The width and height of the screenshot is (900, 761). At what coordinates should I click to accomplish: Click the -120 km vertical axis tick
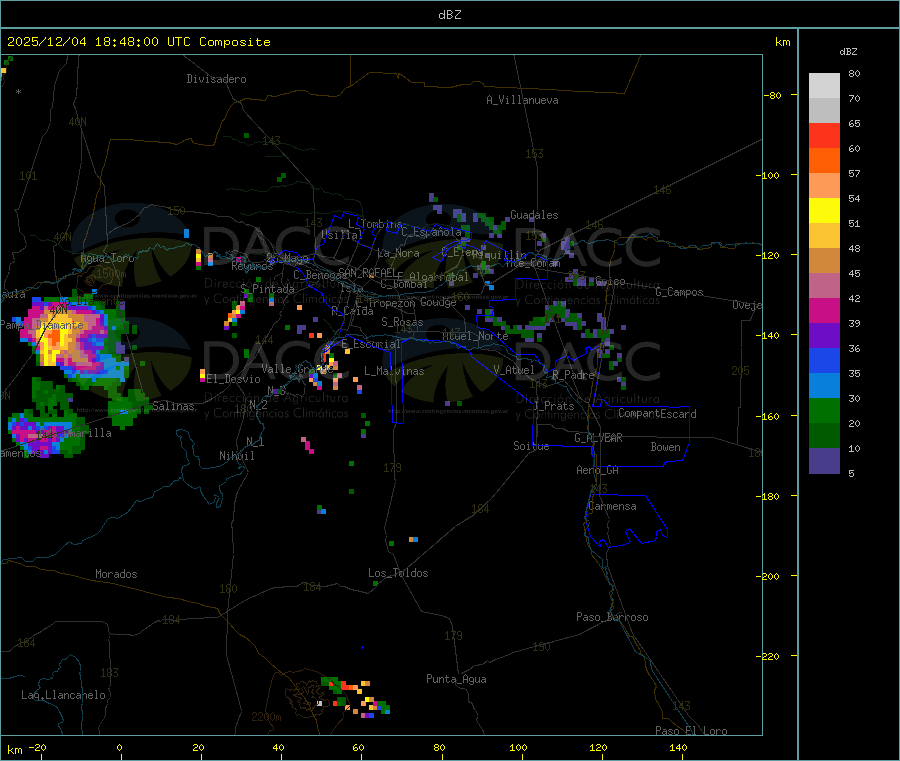point(794,255)
